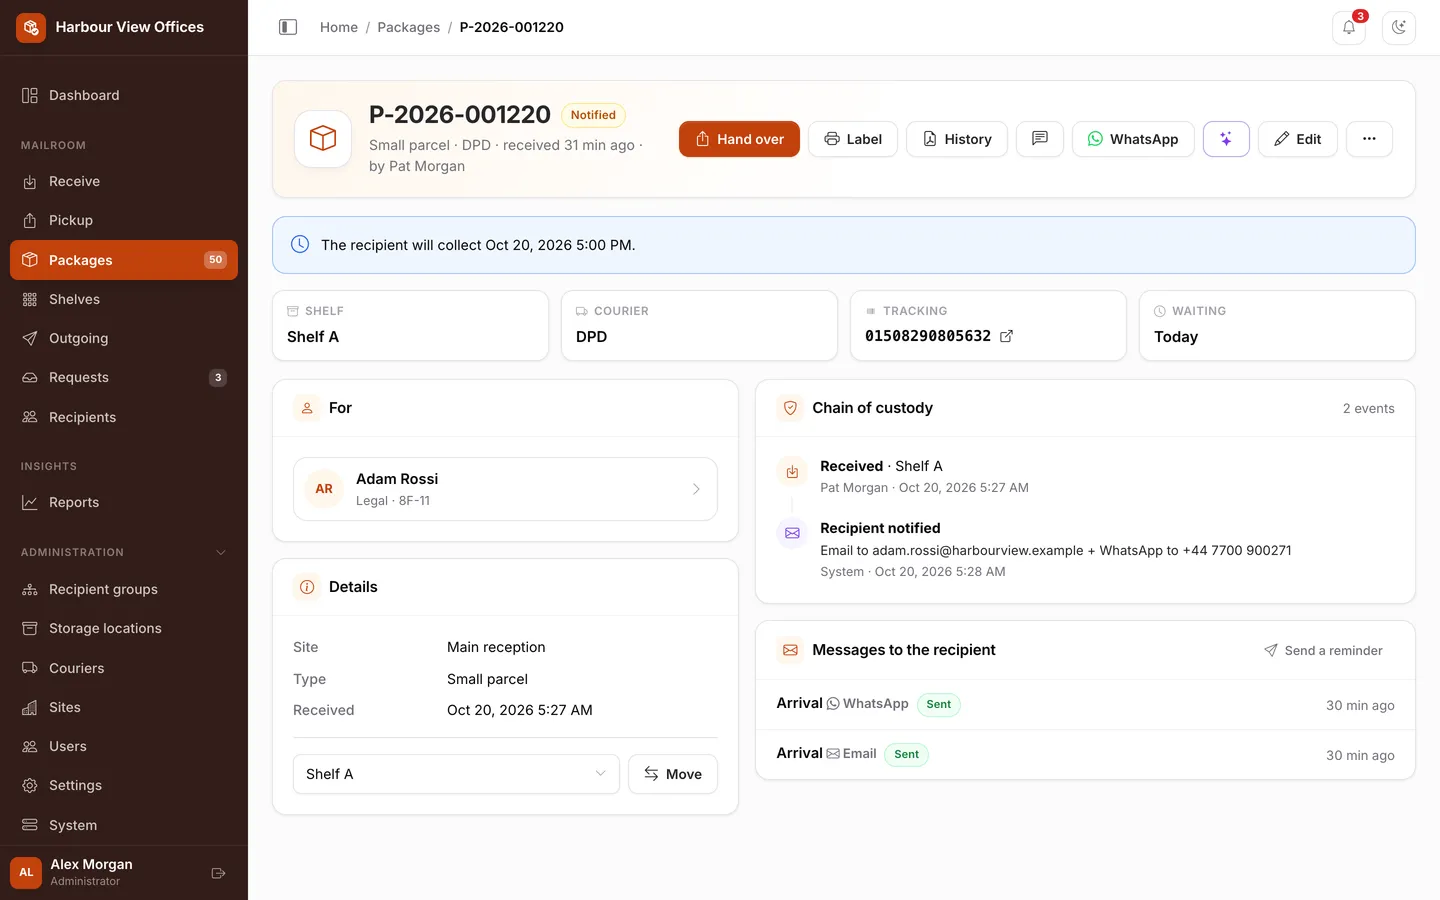This screenshot has height=900, width=1440.
Task: Click the Edit button
Action: tap(1298, 139)
